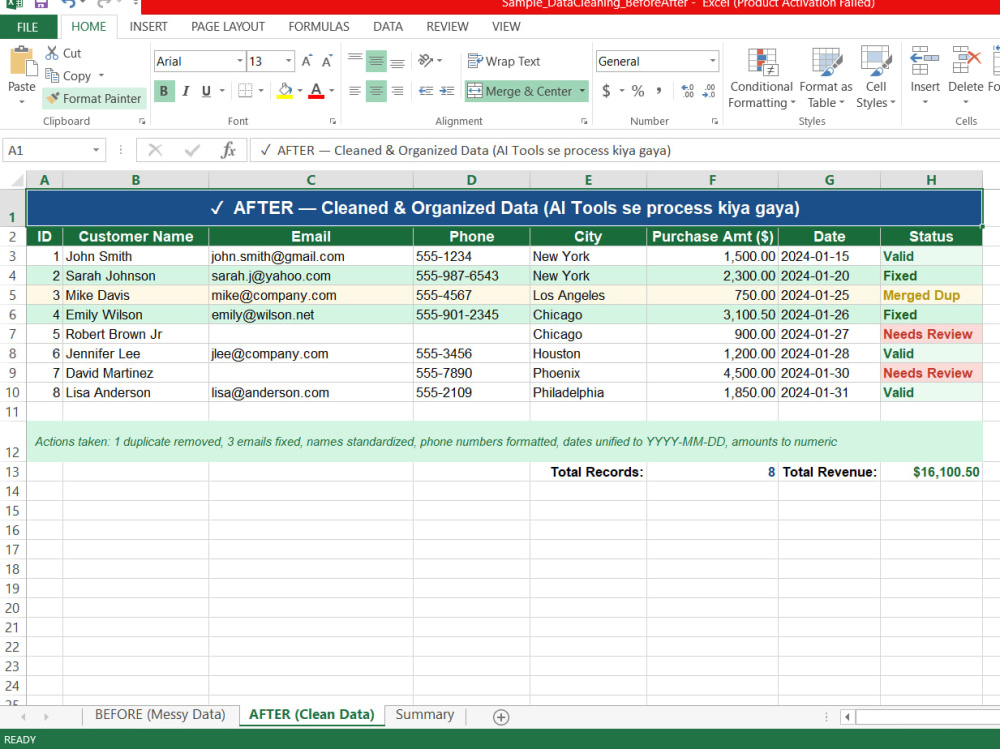Apply comma style

click(659, 91)
